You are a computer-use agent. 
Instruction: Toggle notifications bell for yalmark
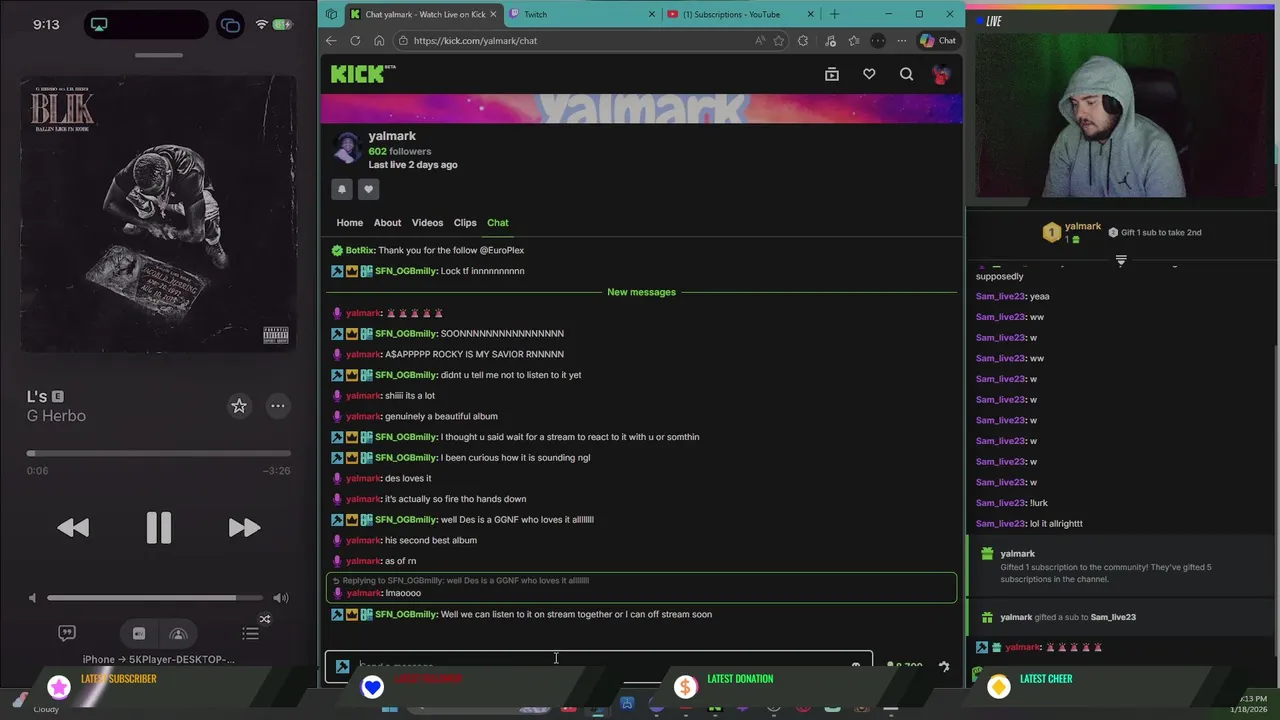click(342, 189)
